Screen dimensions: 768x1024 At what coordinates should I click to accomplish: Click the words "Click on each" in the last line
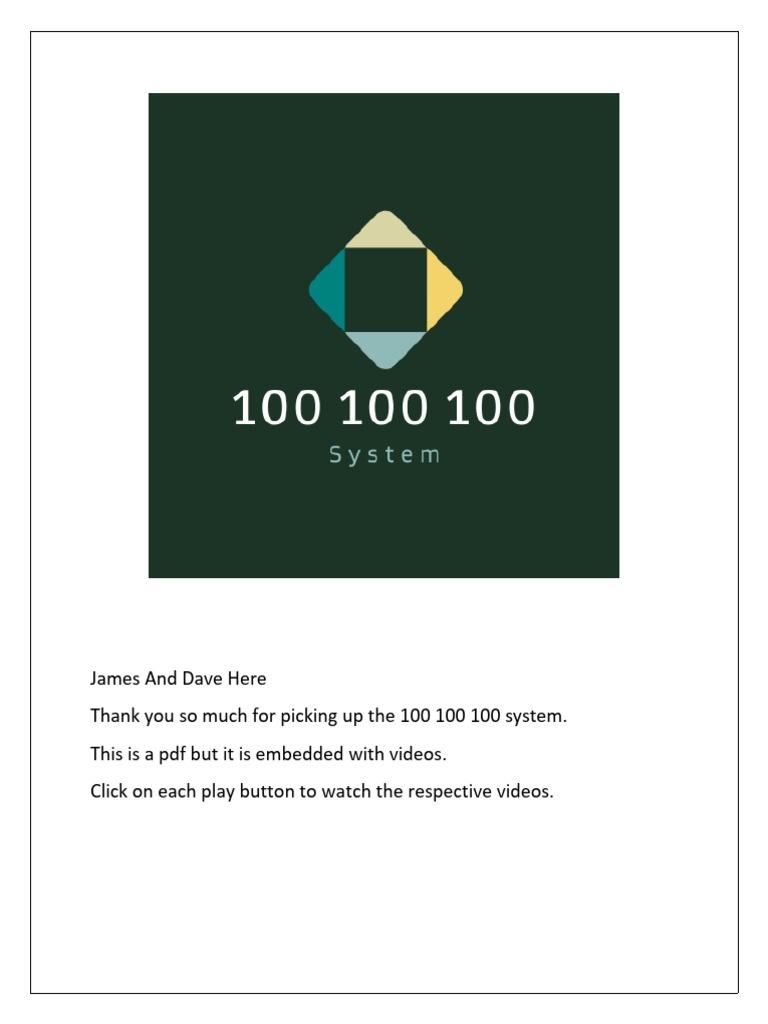[135, 792]
